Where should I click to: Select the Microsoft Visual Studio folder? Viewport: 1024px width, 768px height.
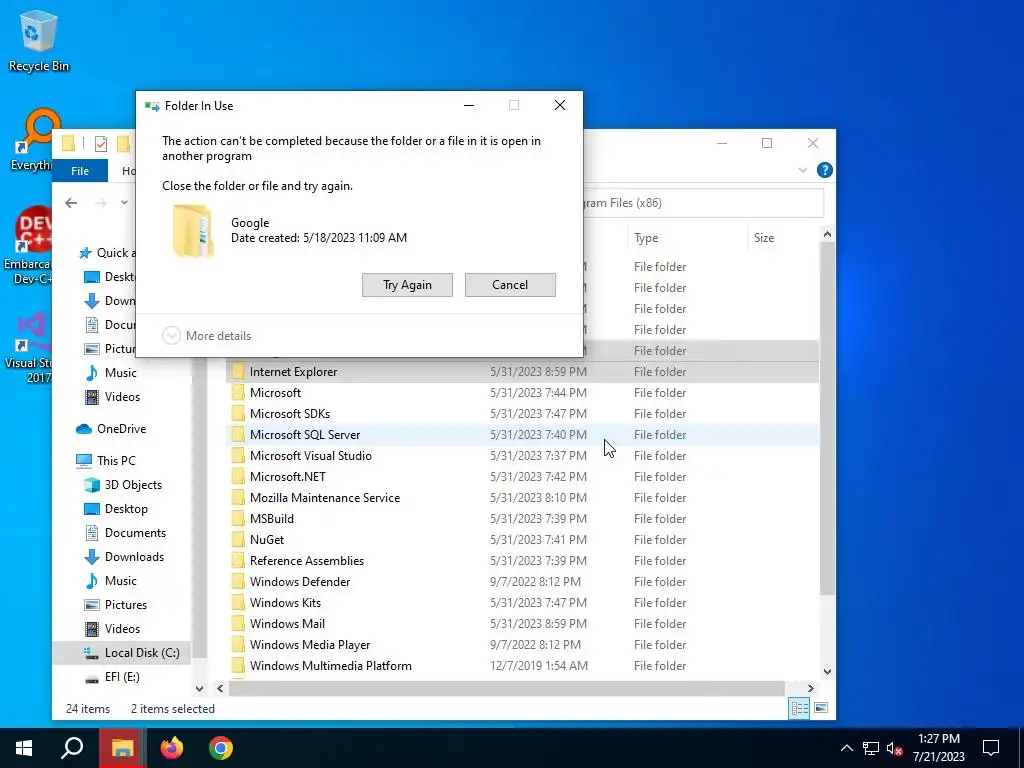tap(522, 455)
